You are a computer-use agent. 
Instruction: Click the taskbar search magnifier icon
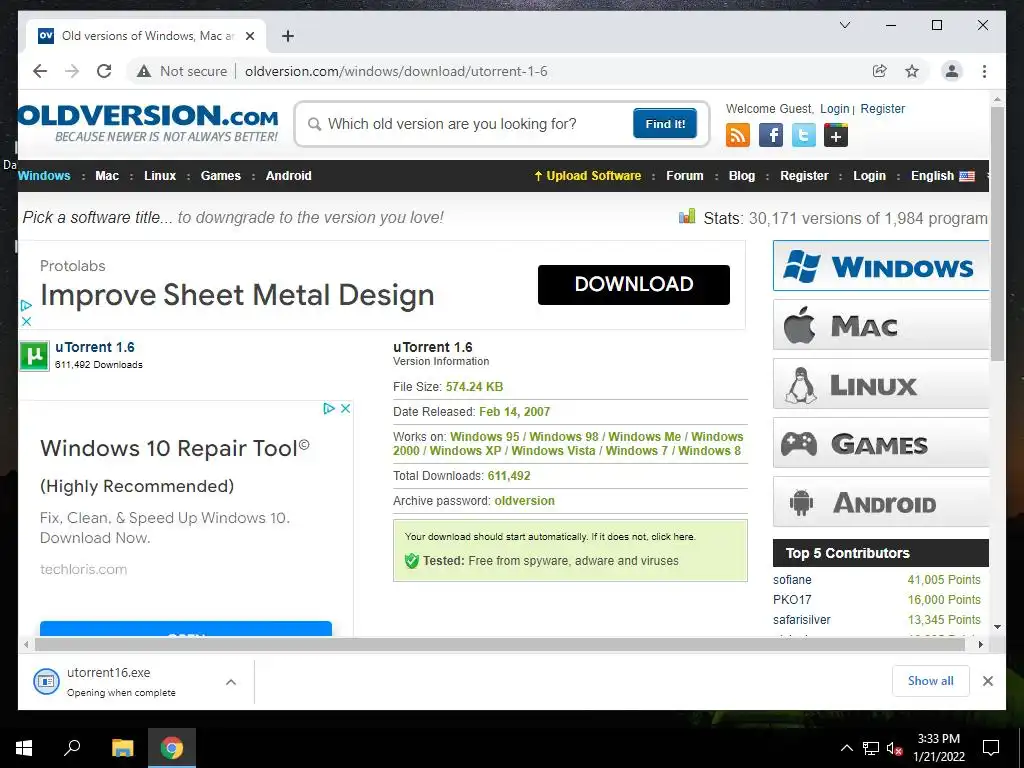(x=72, y=748)
